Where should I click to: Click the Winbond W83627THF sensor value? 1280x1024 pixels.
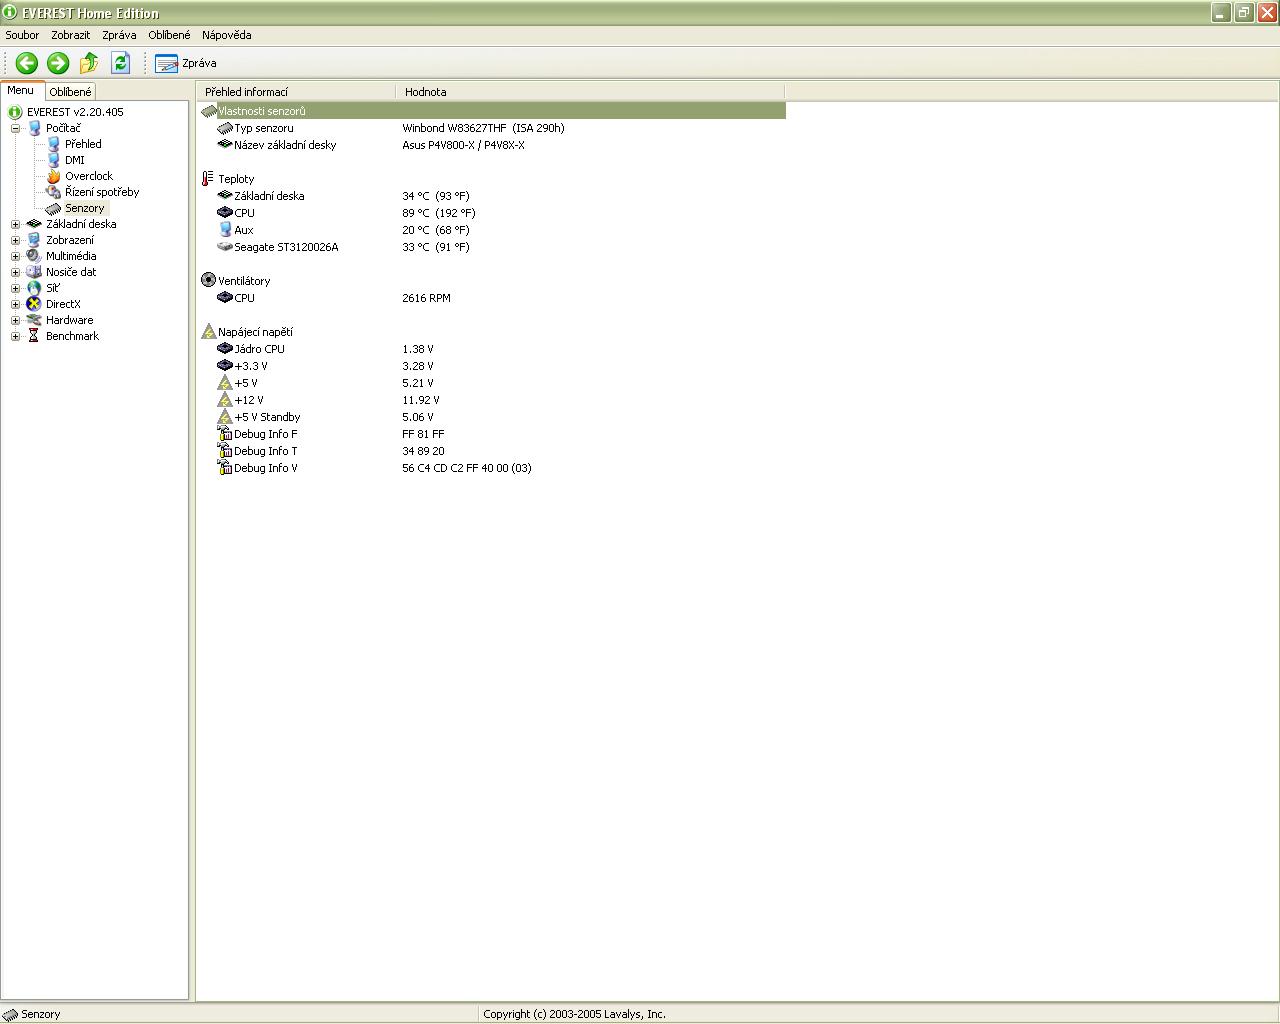(x=483, y=128)
